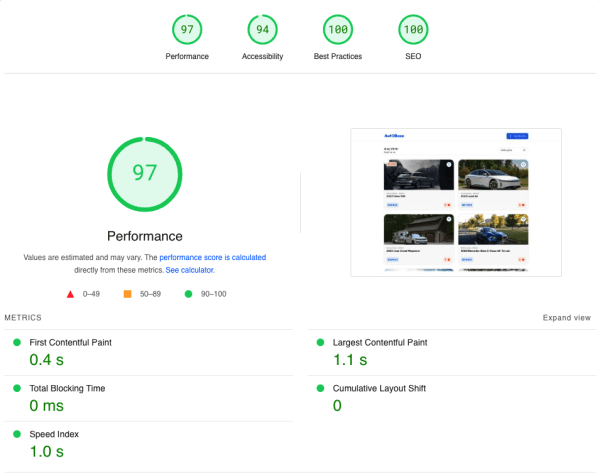
Task: Click the Performance score gauge showing 97
Action: click(187, 29)
